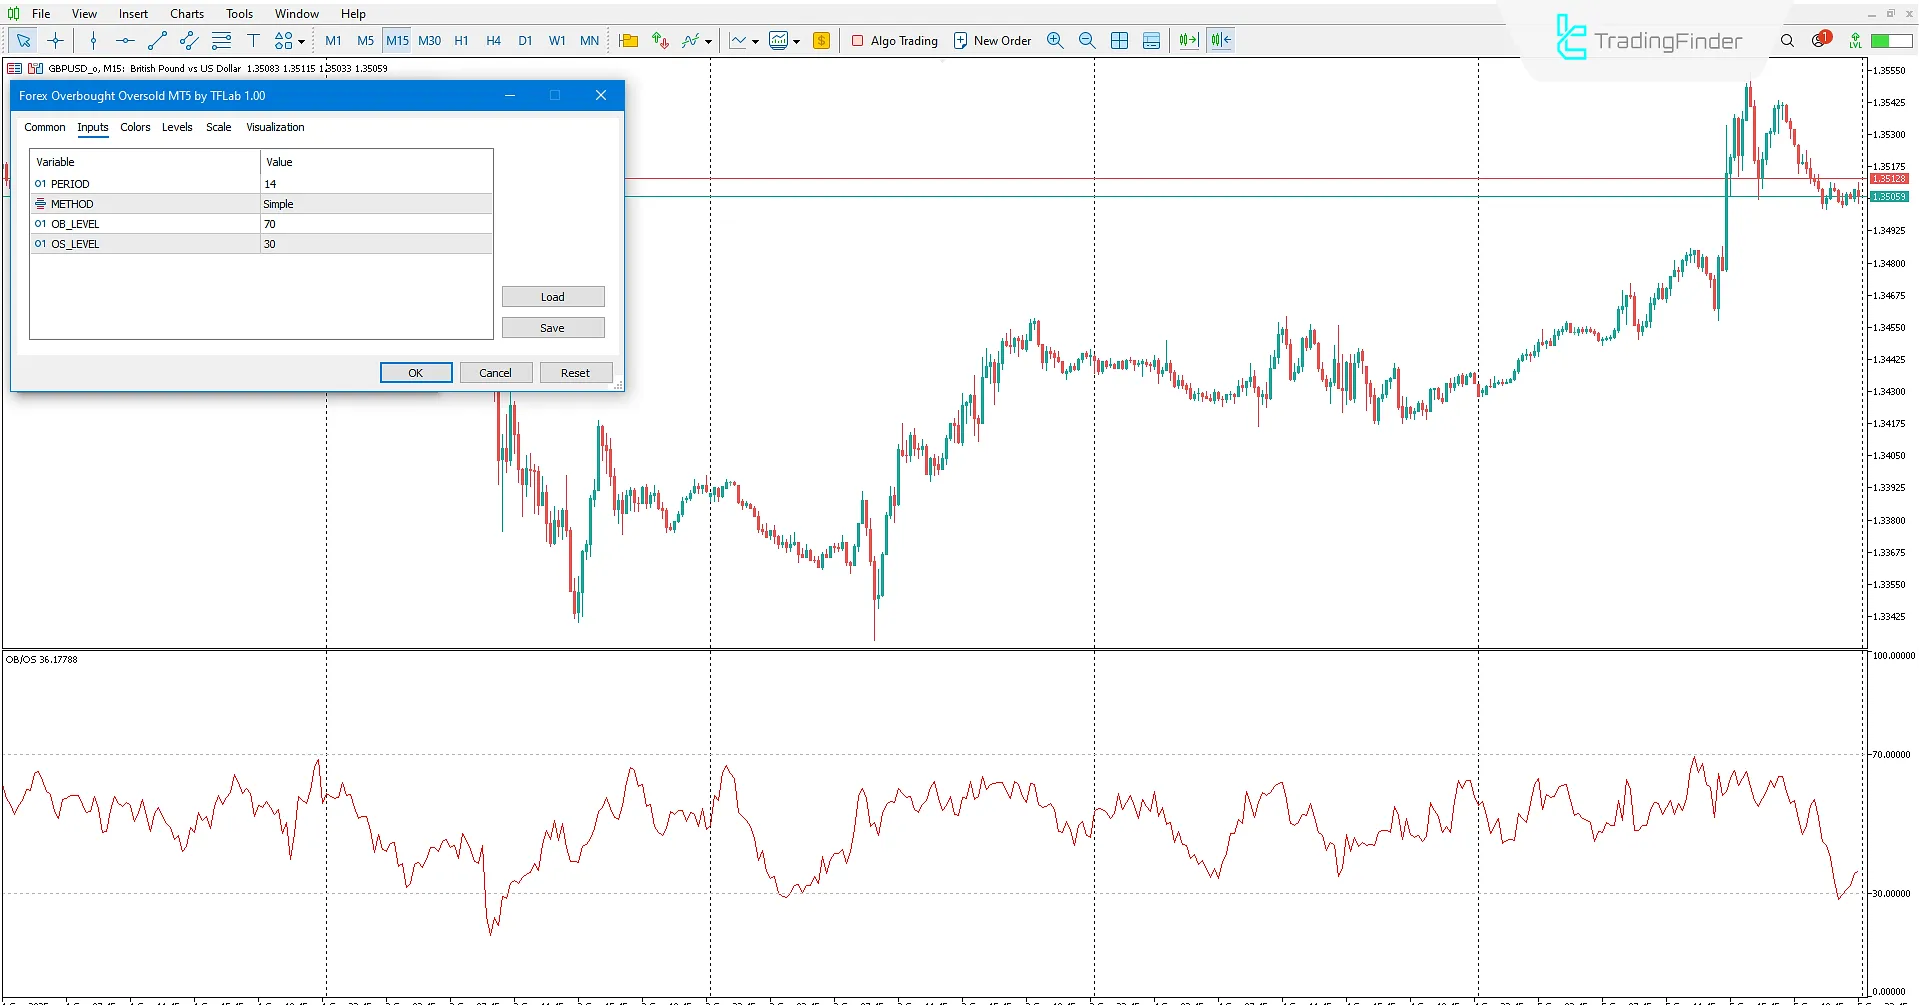The width and height of the screenshot is (1920, 1005).
Task: Toggle Algo Trading on
Action: 894,41
